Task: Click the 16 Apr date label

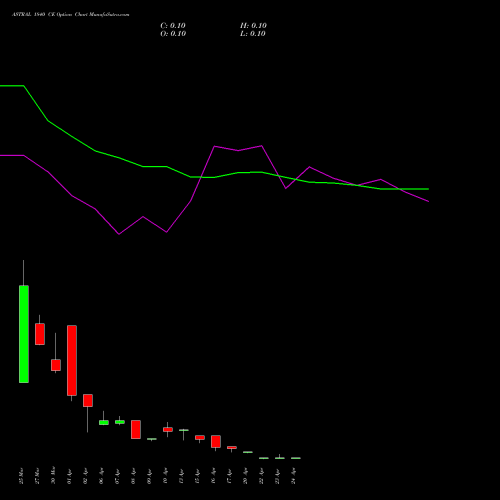Action: (214, 476)
